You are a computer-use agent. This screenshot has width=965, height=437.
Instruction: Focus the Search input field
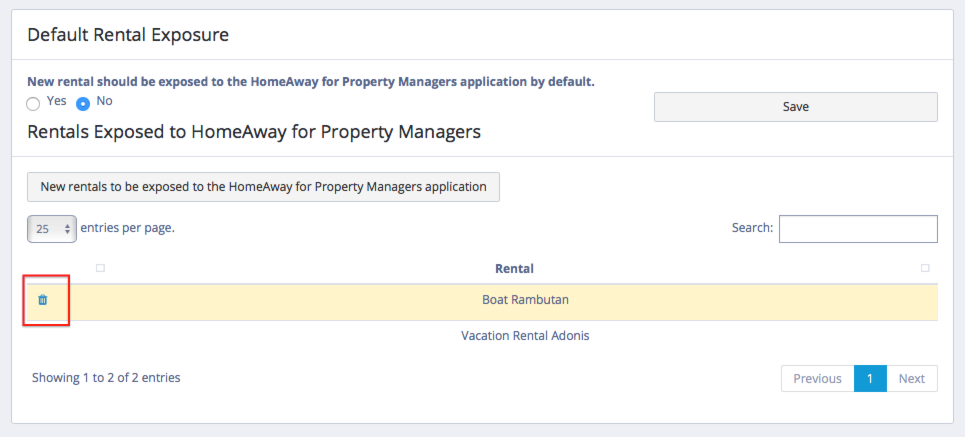[x=858, y=229]
